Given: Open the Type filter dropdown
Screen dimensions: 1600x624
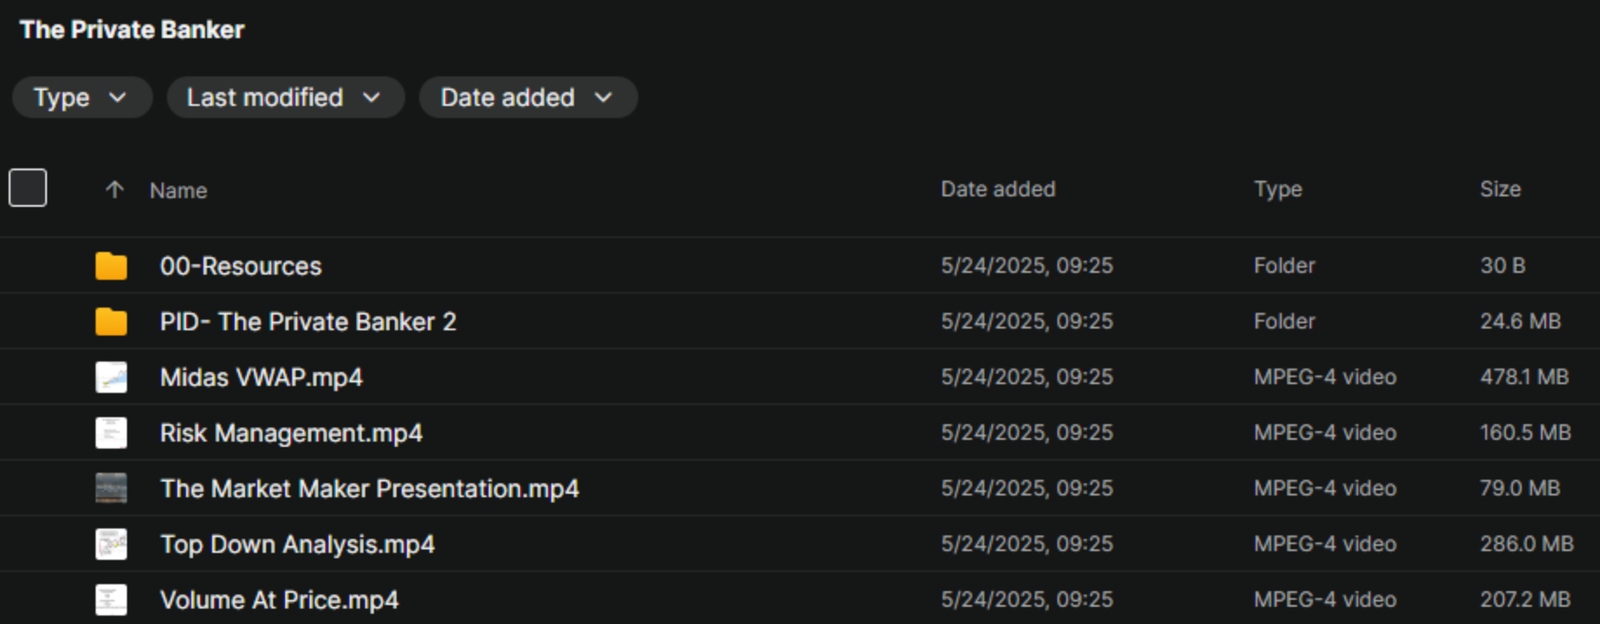Looking at the screenshot, I should [81, 98].
